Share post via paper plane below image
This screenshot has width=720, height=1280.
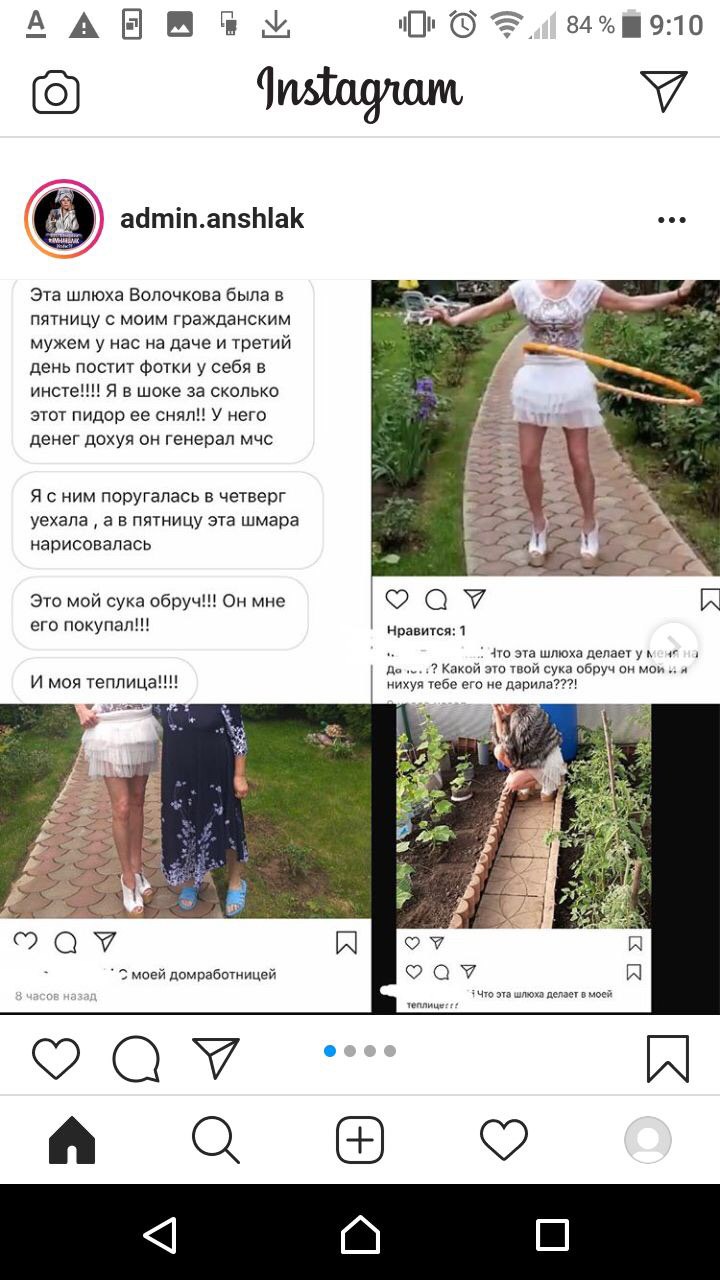click(216, 1058)
